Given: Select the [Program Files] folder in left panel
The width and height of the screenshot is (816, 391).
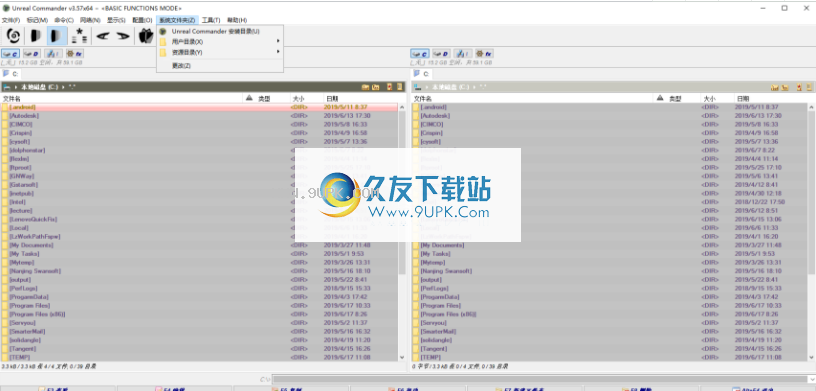Looking at the screenshot, I should click(30, 306).
